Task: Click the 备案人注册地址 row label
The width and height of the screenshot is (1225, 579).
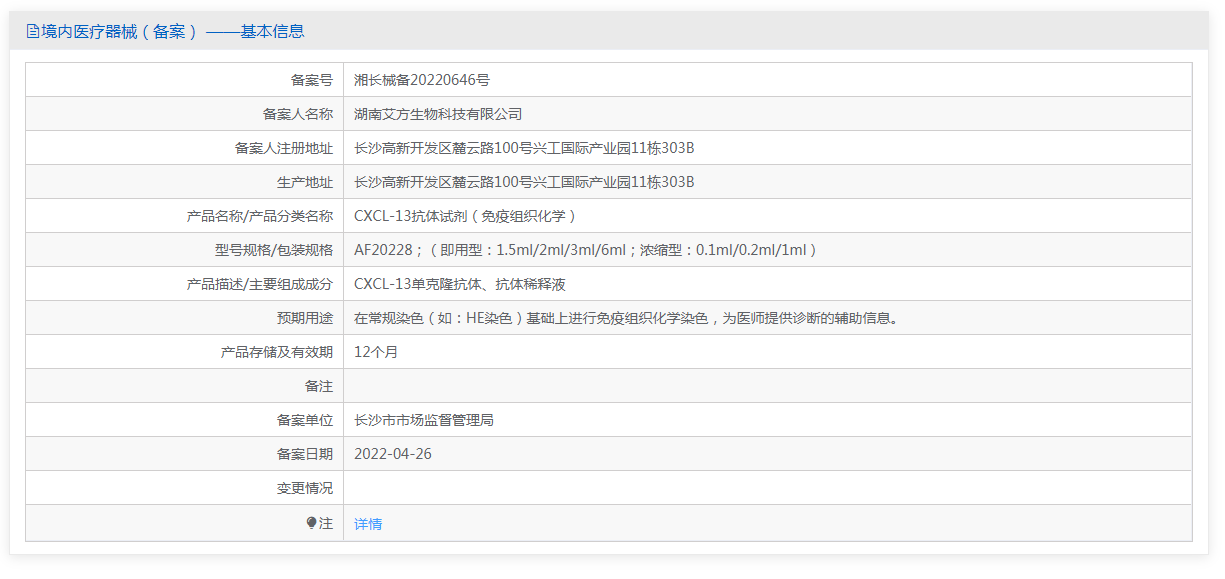Action: 284,148
